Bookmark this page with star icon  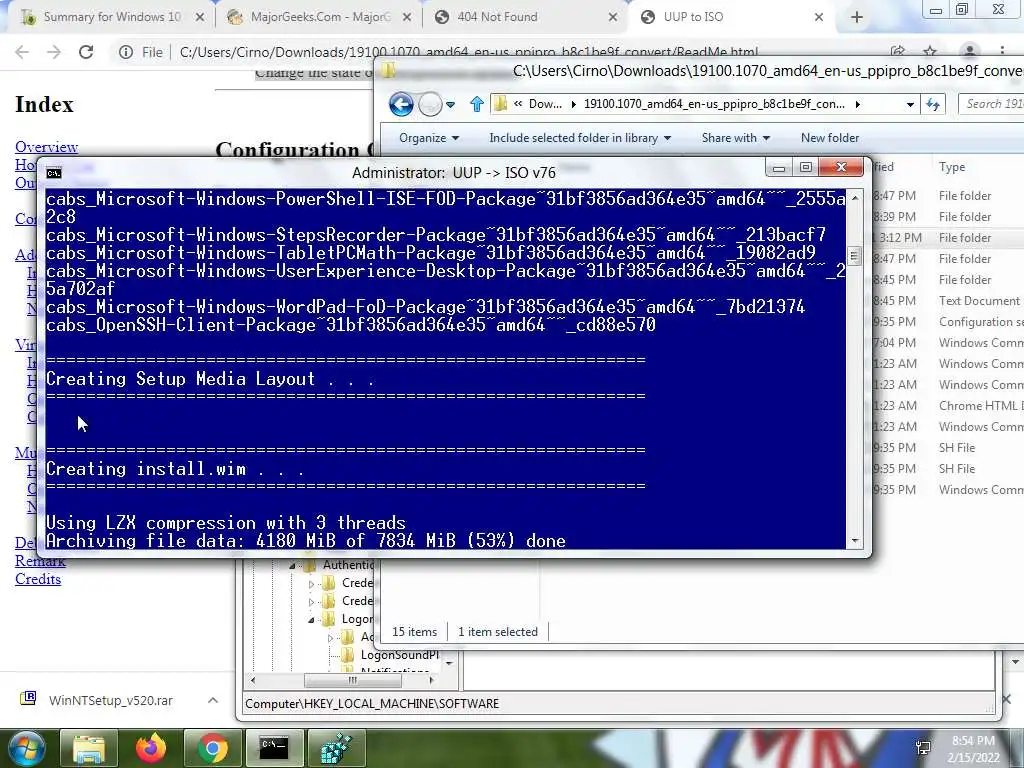pyautogui.click(x=930, y=52)
